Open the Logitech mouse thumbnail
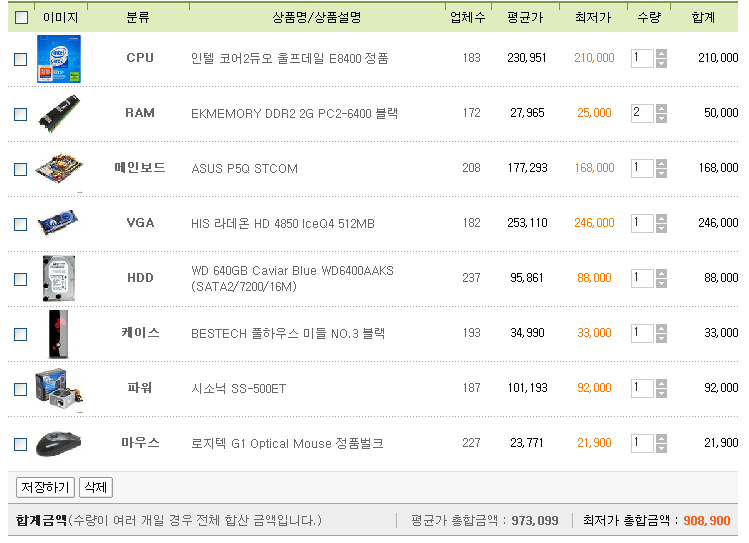Screen dimensions: 749x543 coord(59,444)
